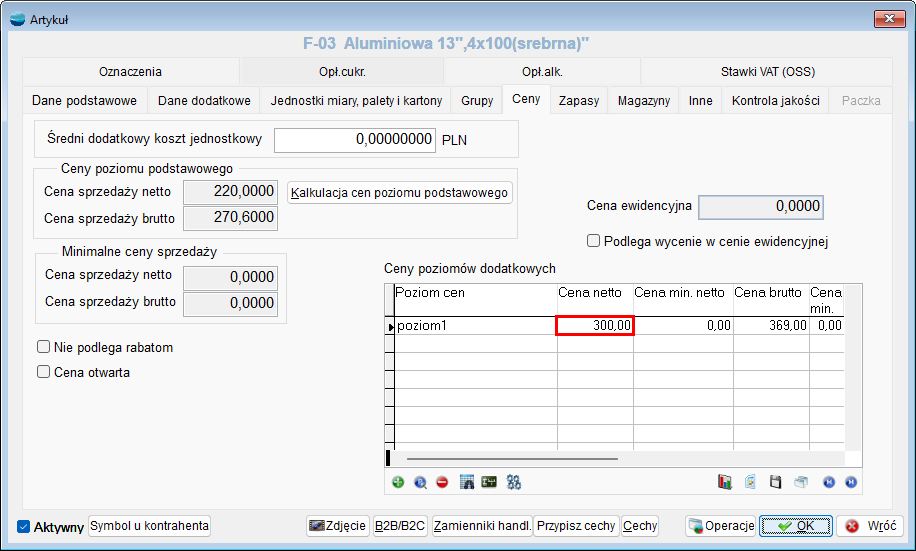916x551 pixels.
Task: Jump to the last record arrow icon
Action: [850, 482]
